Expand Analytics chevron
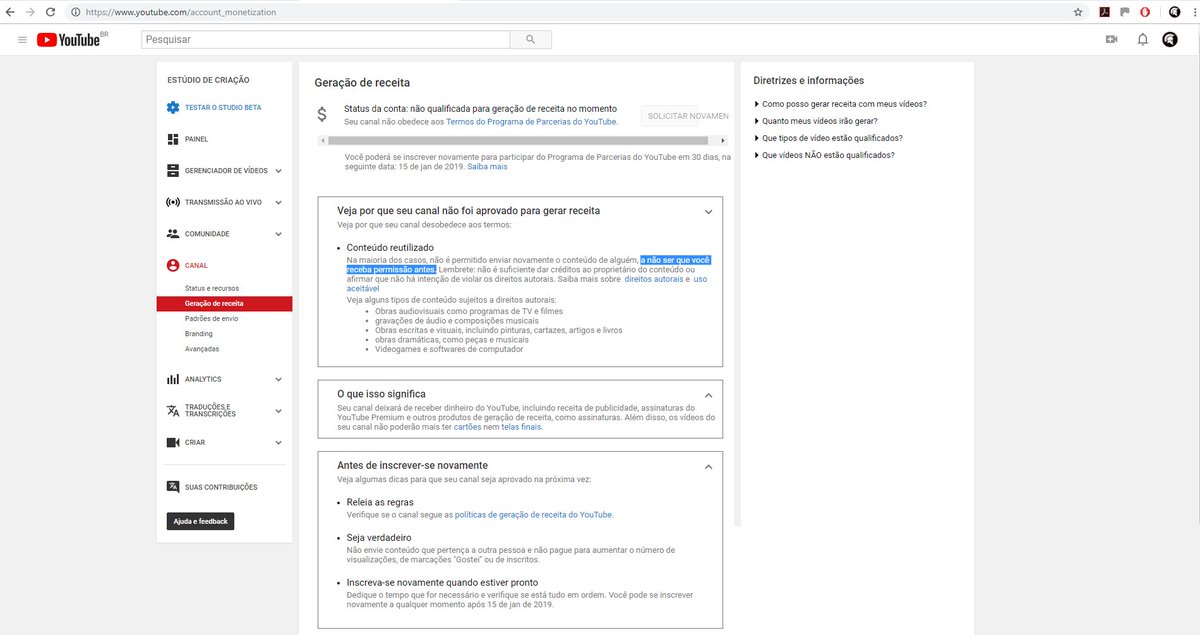Image resolution: width=1200 pixels, height=635 pixels. point(279,379)
